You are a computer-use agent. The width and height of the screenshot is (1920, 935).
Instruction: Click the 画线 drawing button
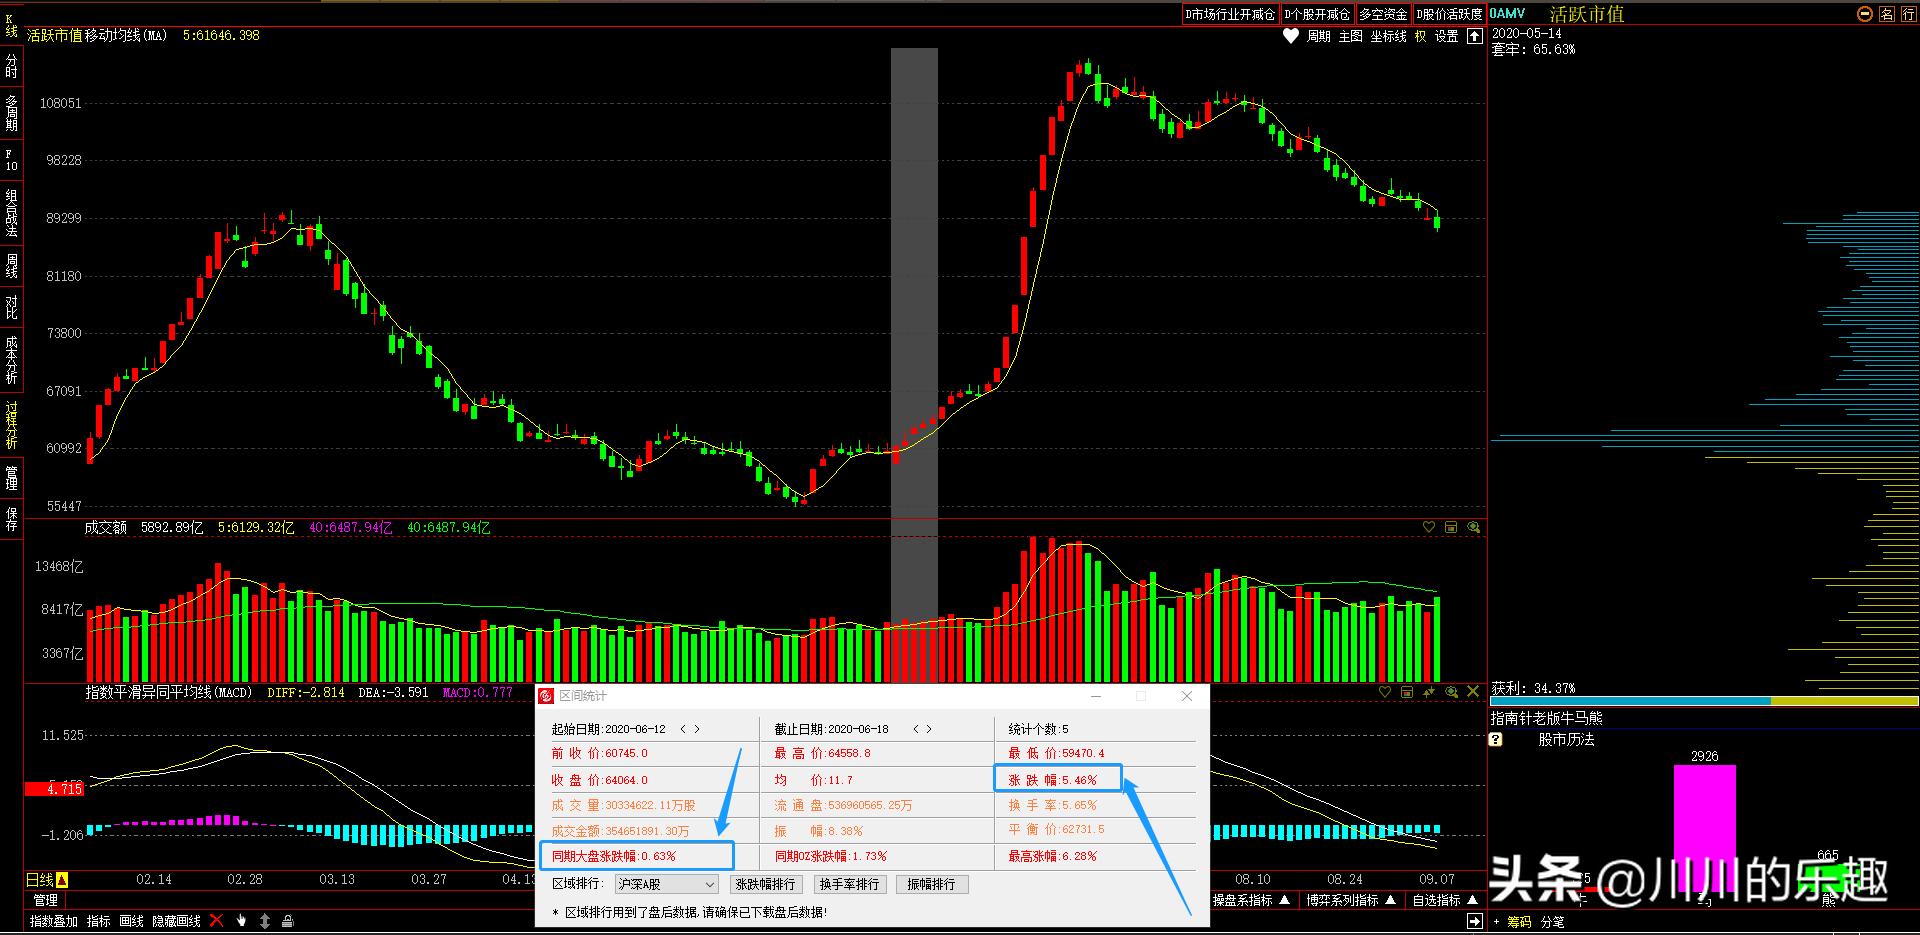(x=132, y=921)
